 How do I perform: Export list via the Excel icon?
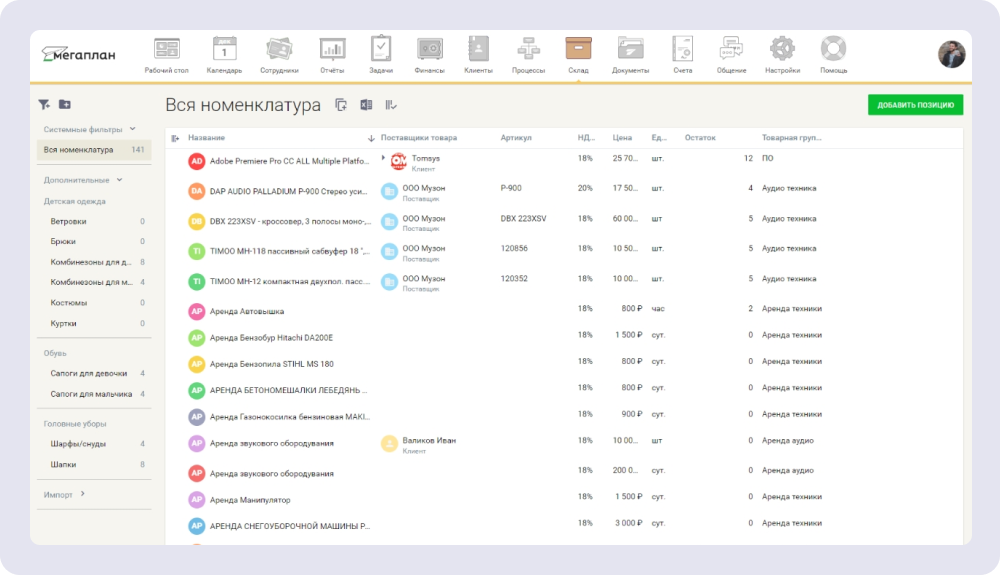tap(366, 105)
